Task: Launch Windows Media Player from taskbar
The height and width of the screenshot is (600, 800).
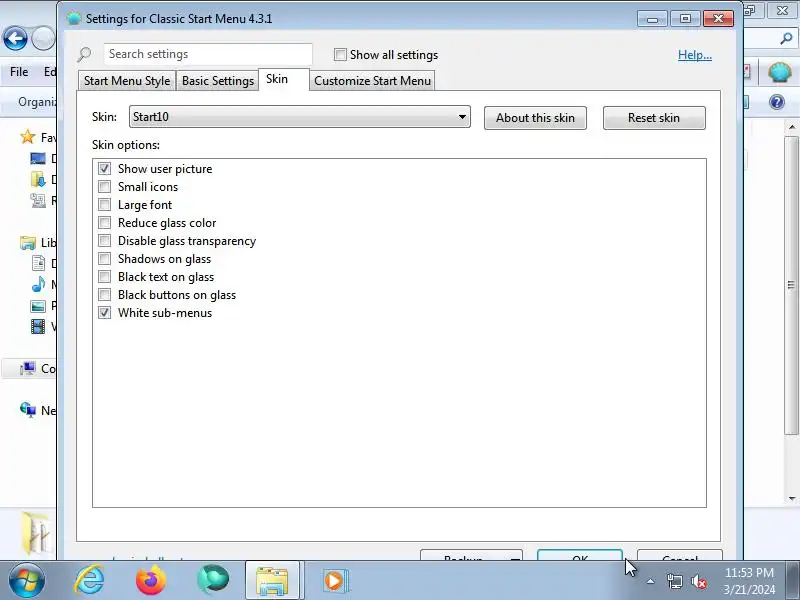Action: coord(335,581)
